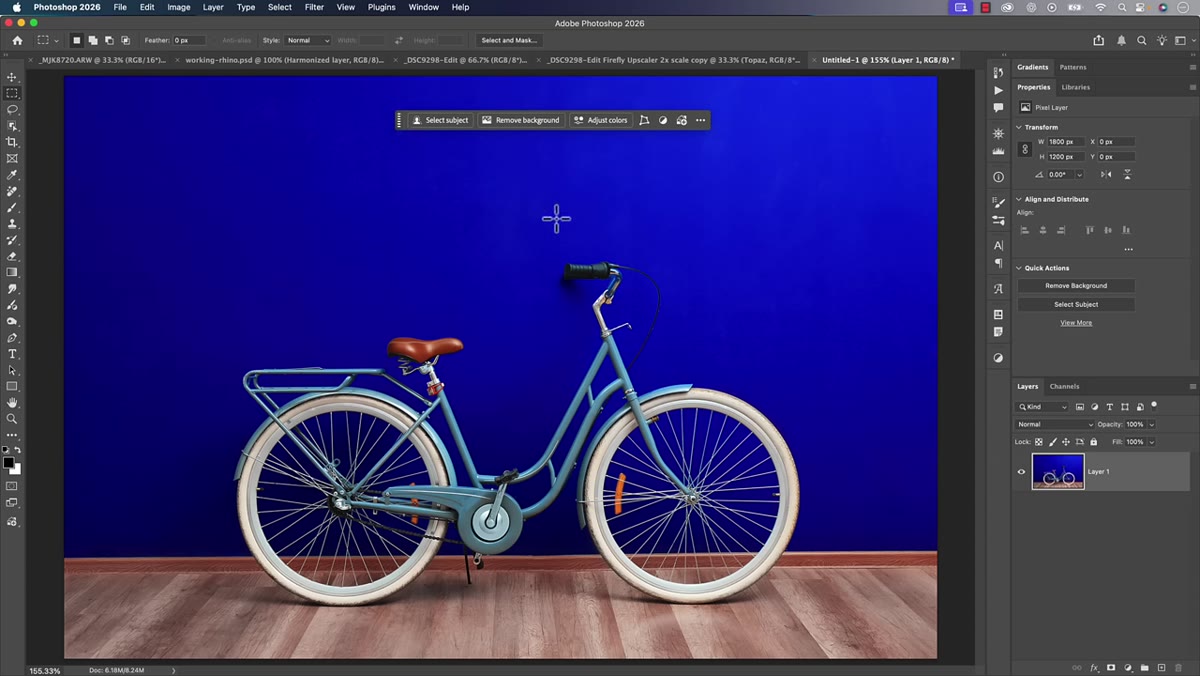The height and width of the screenshot is (676, 1200).
Task: Select the Hand tool
Action: click(12, 403)
